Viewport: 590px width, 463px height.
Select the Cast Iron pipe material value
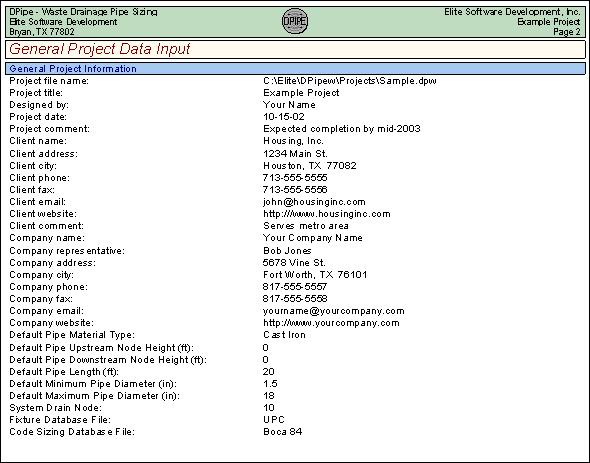click(284, 335)
